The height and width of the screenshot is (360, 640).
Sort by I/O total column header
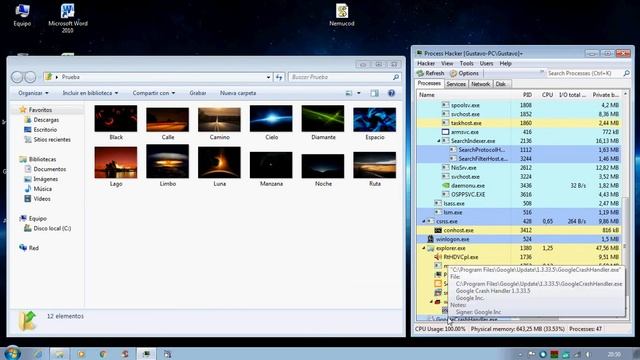click(572, 95)
